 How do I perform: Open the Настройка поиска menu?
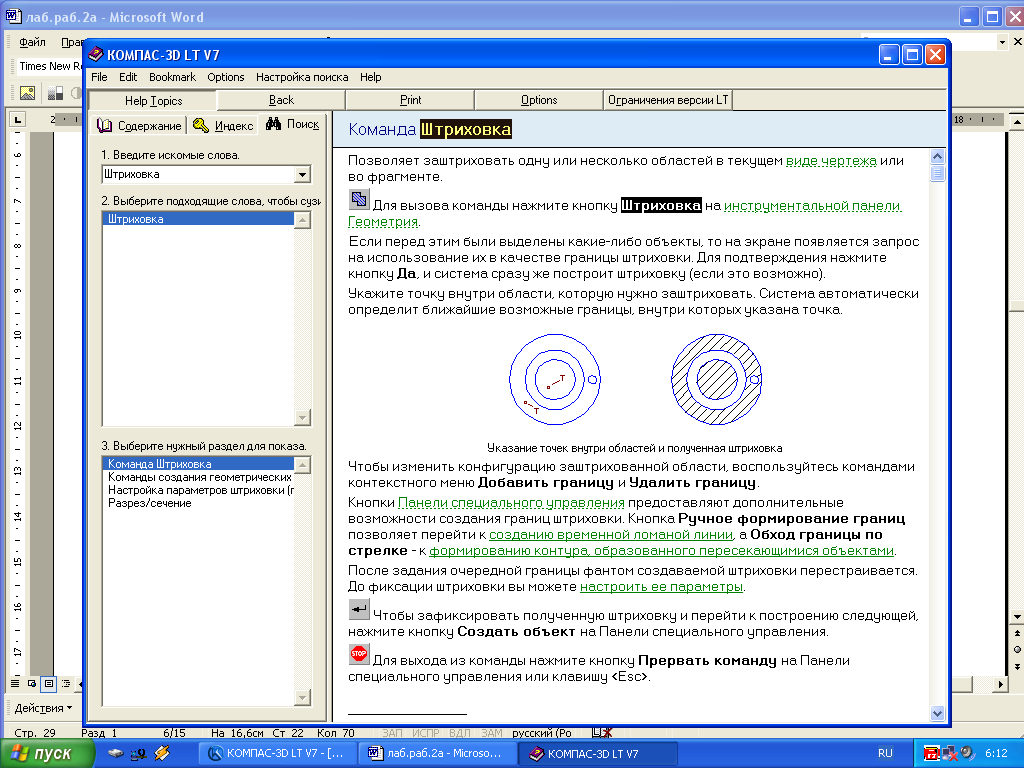point(302,77)
